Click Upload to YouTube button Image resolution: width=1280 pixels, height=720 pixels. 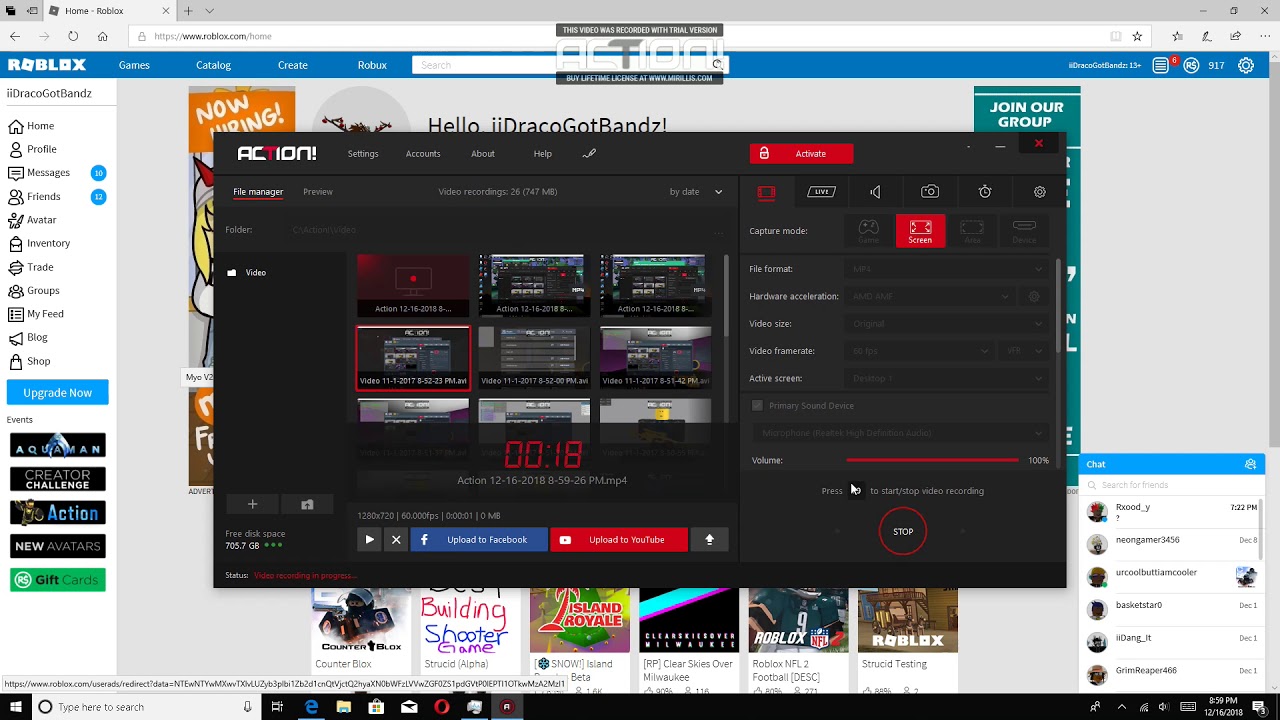(x=619, y=540)
